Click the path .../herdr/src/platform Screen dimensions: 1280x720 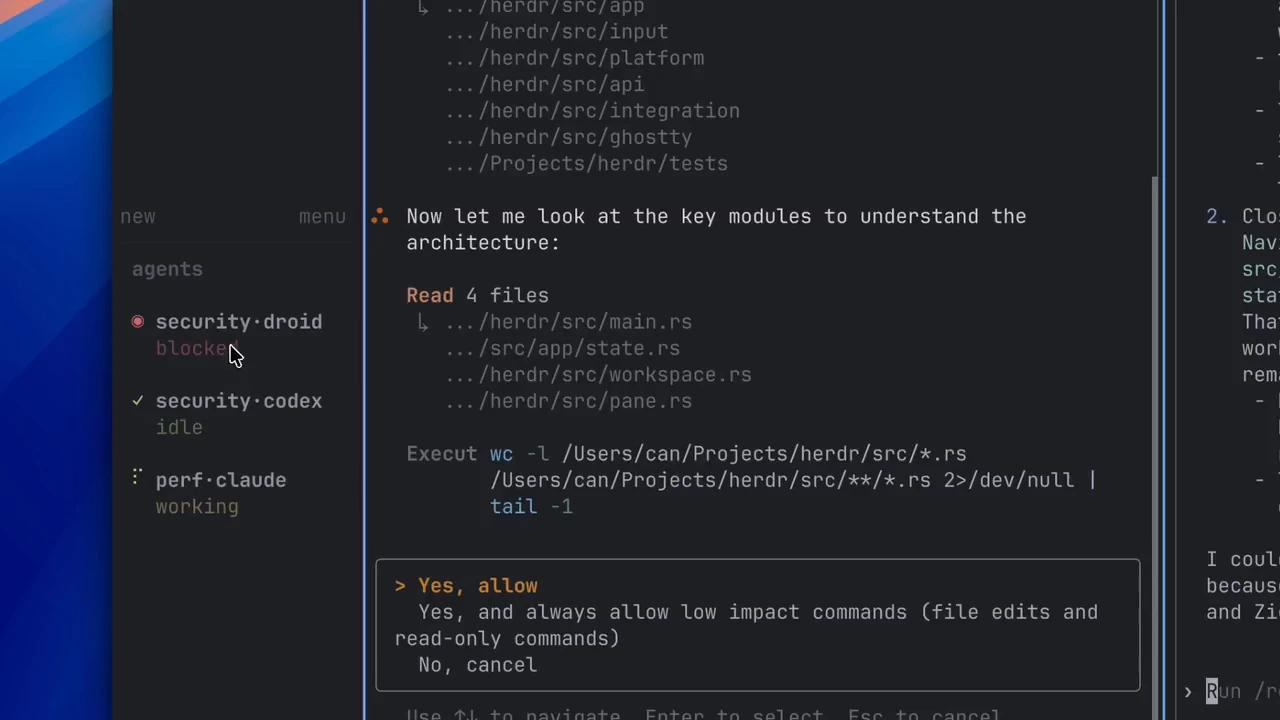574,58
